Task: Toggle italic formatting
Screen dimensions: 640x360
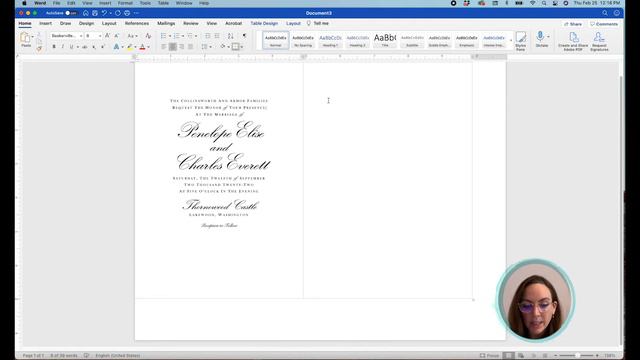Action: [62, 47]
